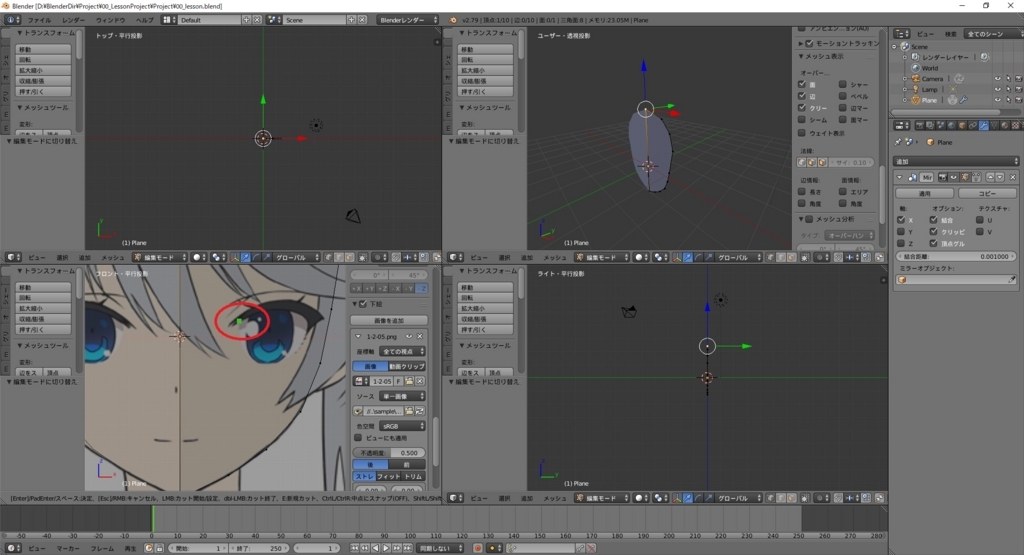Jump to timeline start frame
1024x555 pixels.
click(x=353, y=548)
